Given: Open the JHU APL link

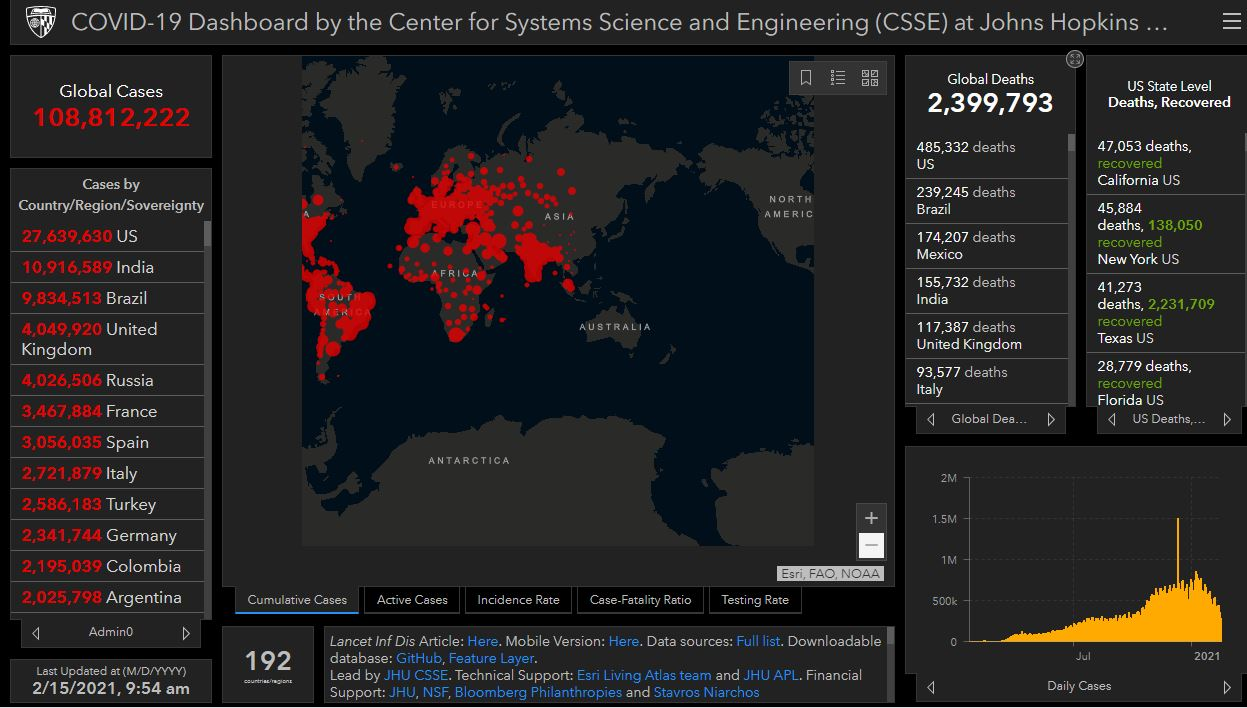Looking at the screenshot, I should point(771,675).
